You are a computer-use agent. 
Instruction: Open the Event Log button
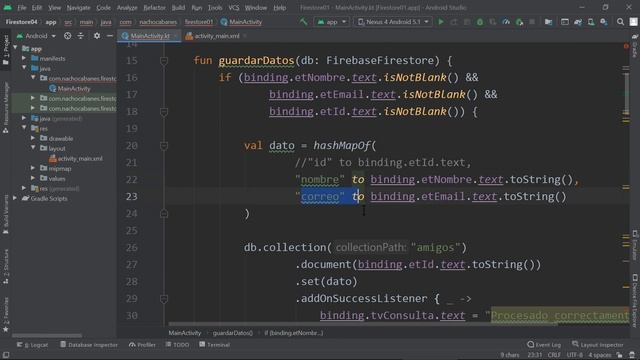544,345
